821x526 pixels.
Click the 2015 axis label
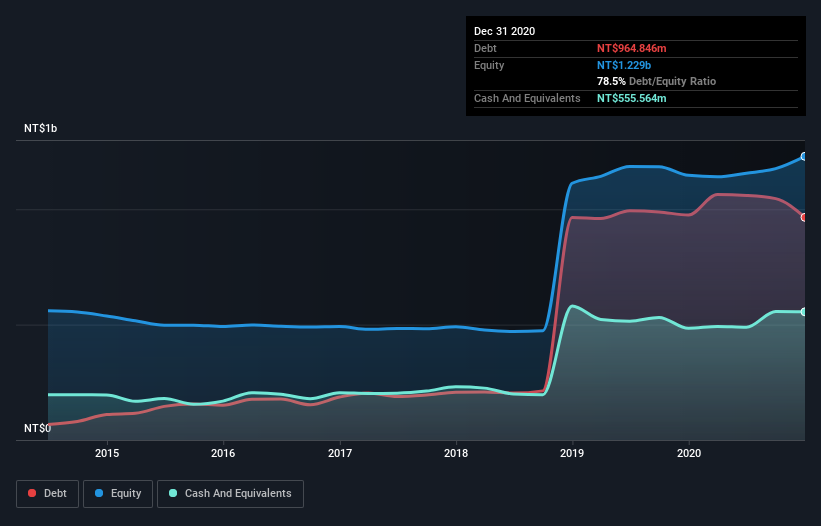click(107, 453)
